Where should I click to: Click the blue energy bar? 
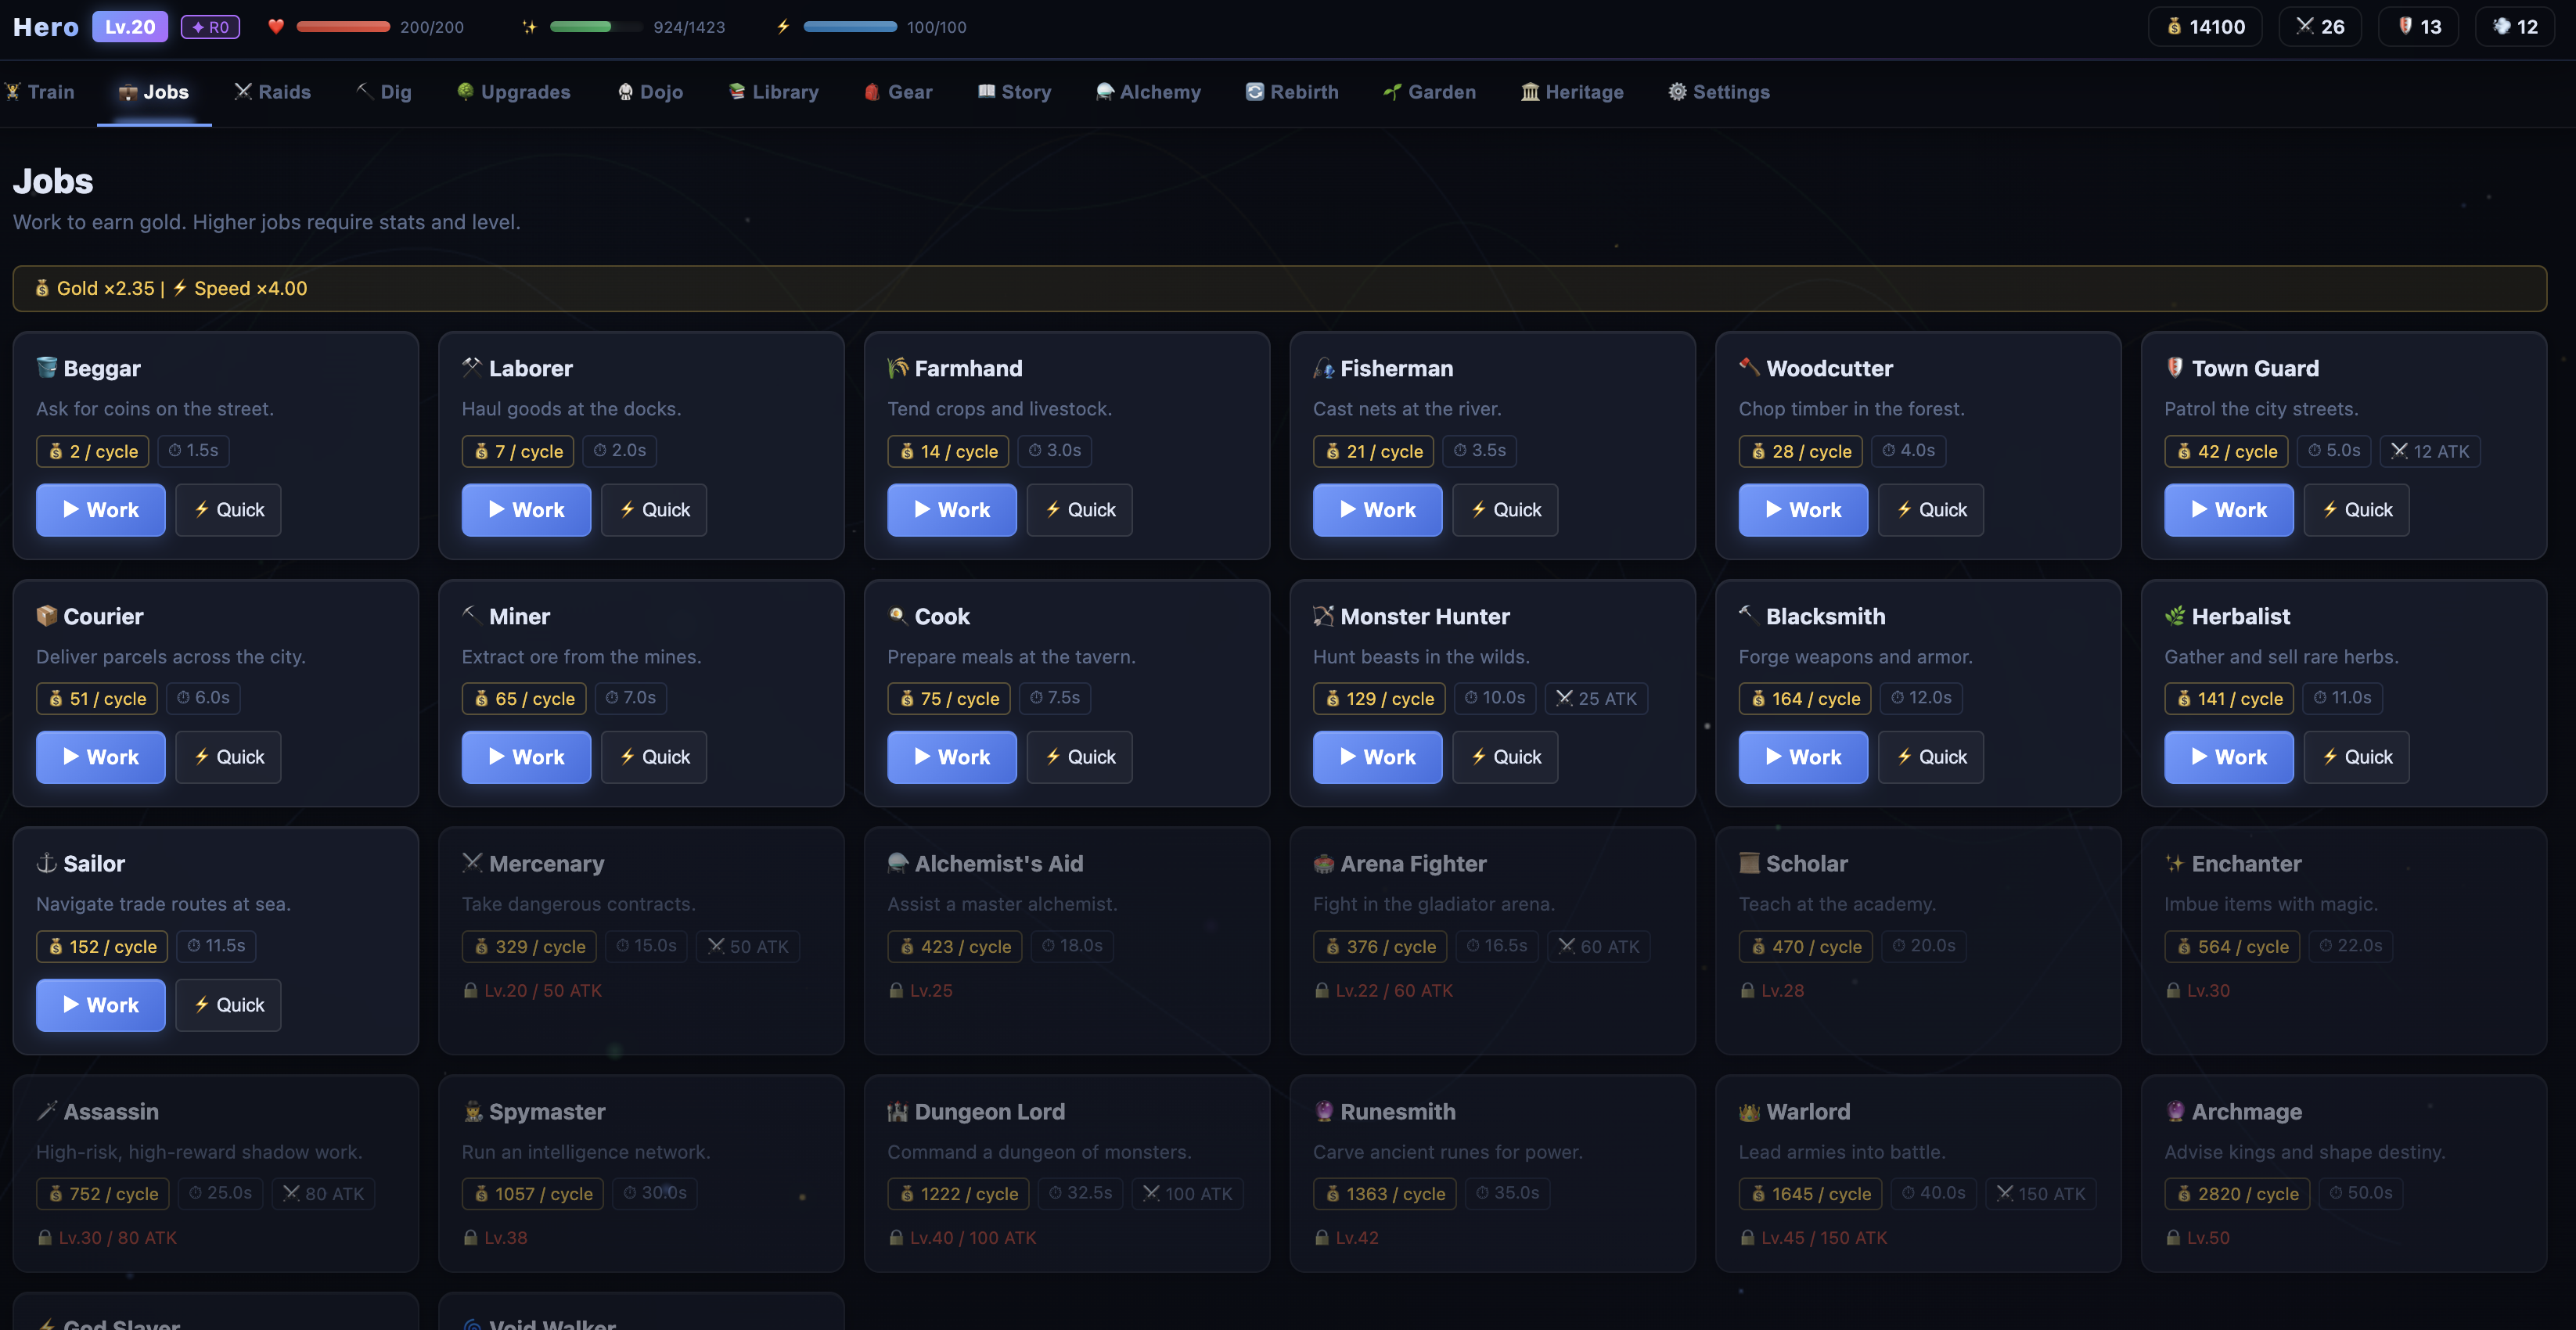pos(850,27)
